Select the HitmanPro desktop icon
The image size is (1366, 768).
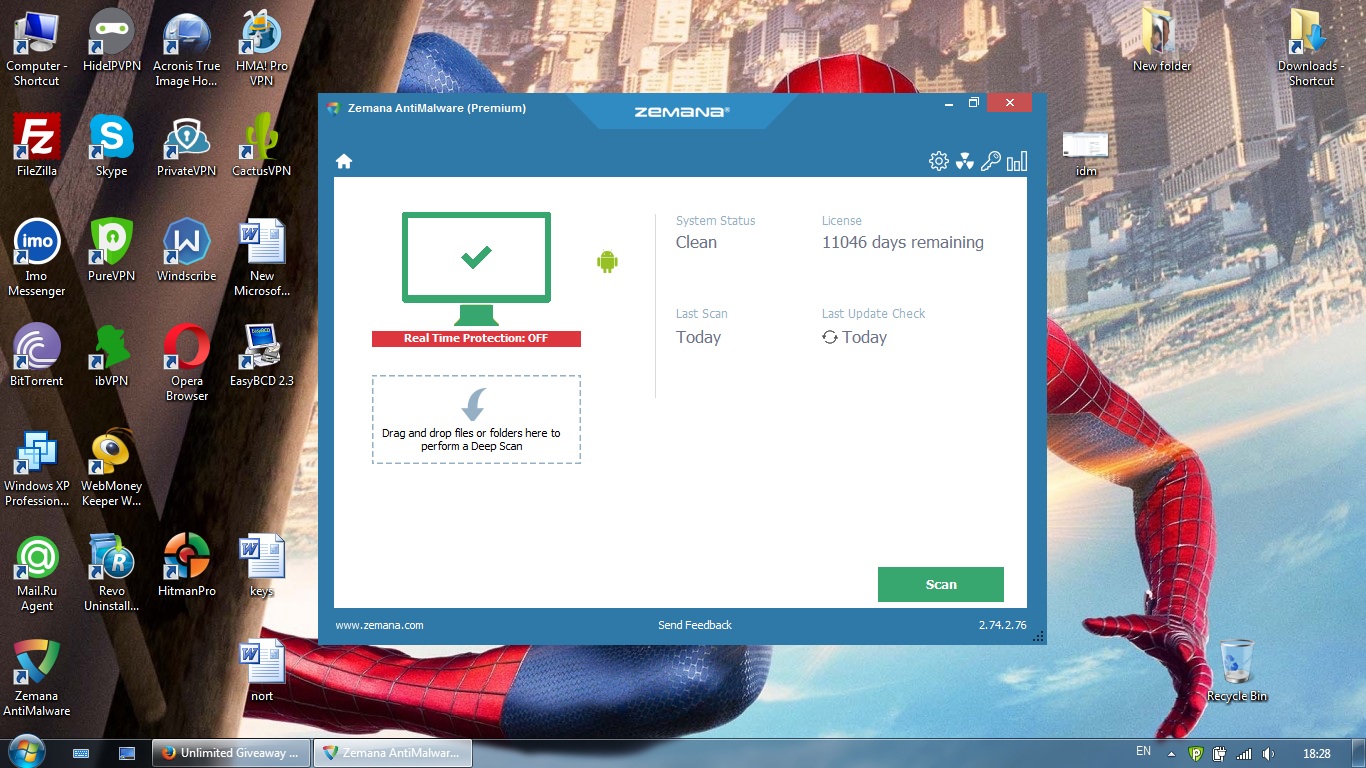(x=187, y=566)
